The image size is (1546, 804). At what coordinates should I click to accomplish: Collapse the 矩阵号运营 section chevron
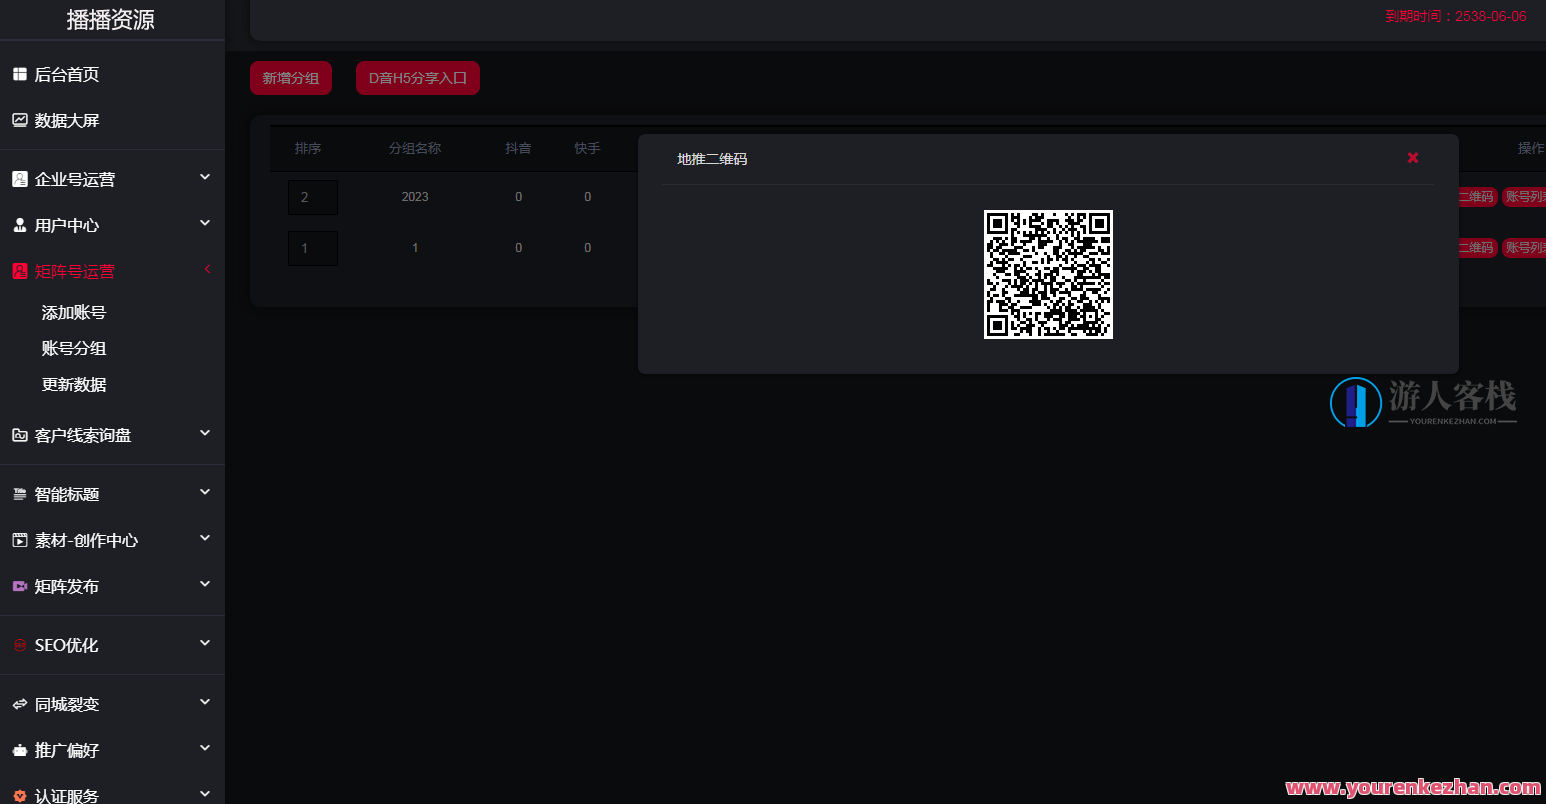pyautogui.click(x=207, y=268)
